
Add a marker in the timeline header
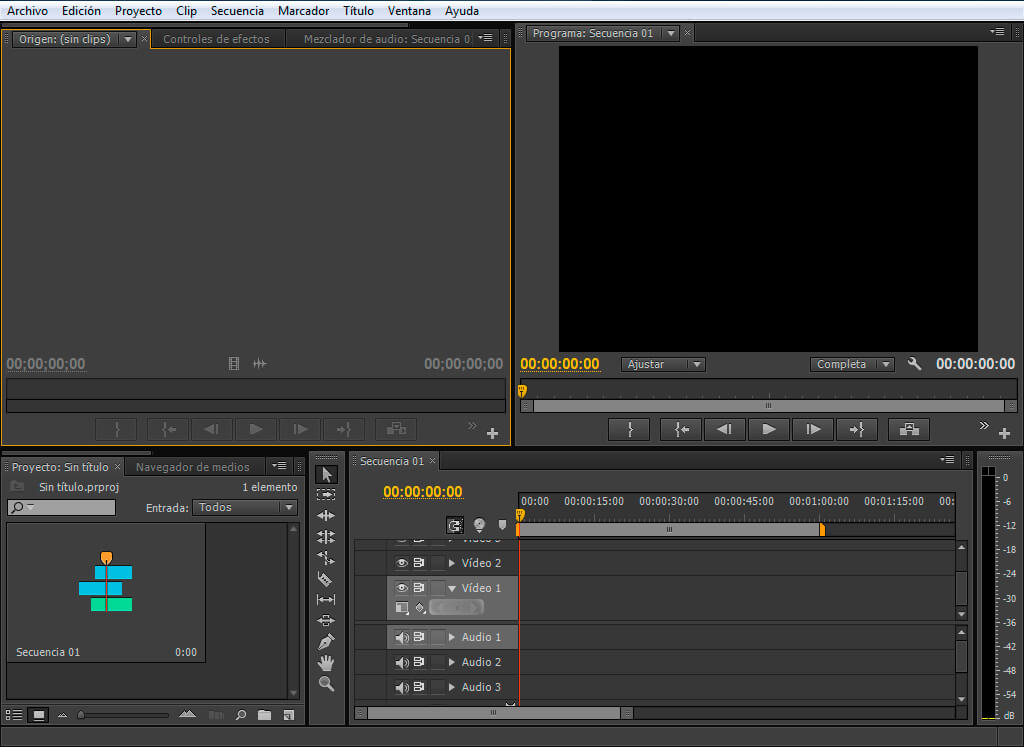click(502, 525)
